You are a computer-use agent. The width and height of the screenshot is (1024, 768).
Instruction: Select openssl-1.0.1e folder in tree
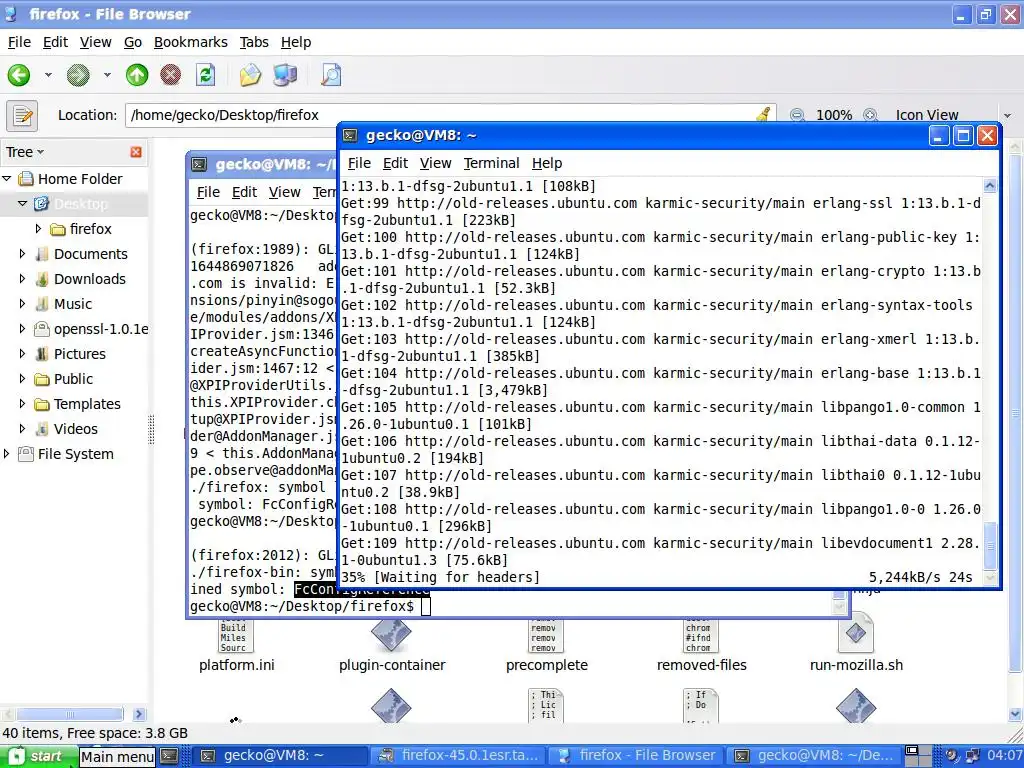pyautogui.click(x=101, y=329)
